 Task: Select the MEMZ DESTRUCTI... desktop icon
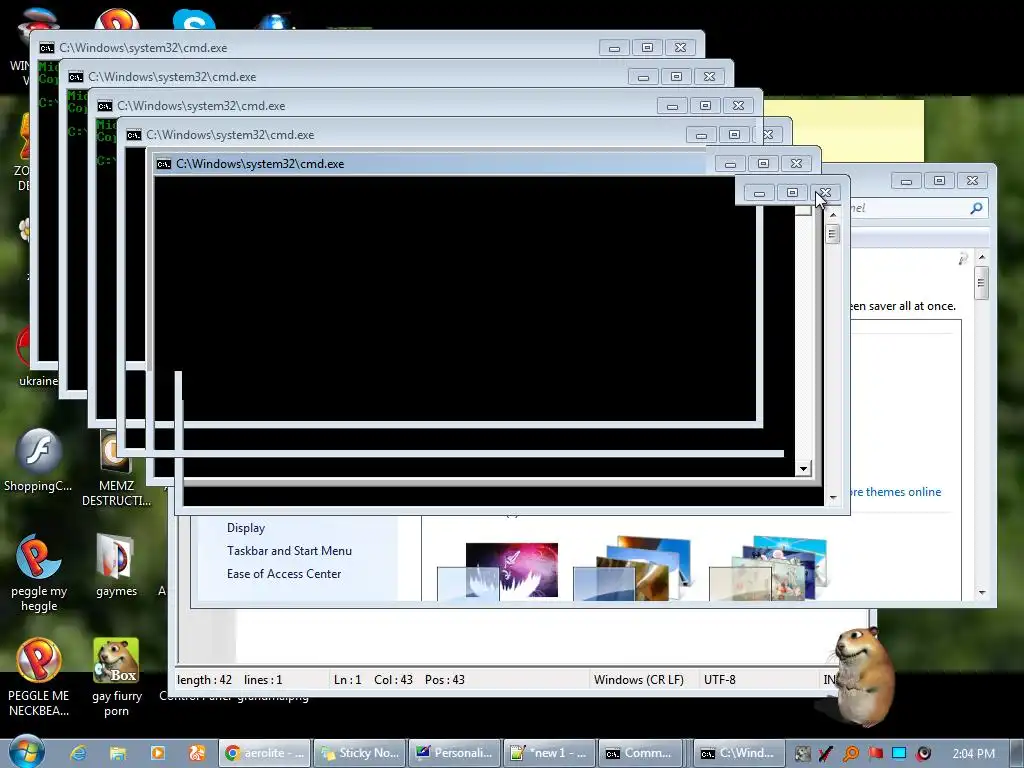tap(116, 468)
